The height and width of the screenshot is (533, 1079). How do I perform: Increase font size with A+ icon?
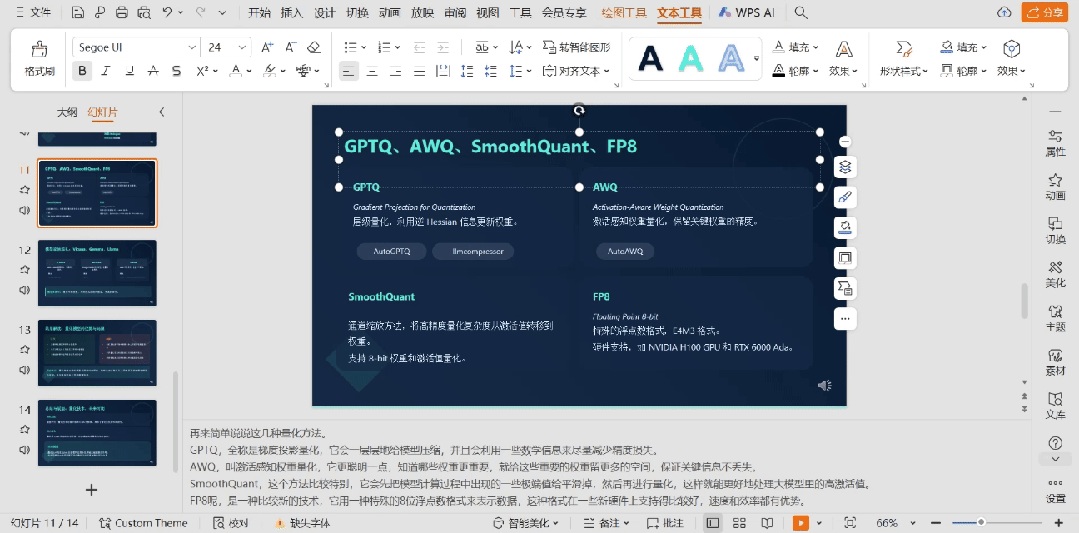coord(267,47)
